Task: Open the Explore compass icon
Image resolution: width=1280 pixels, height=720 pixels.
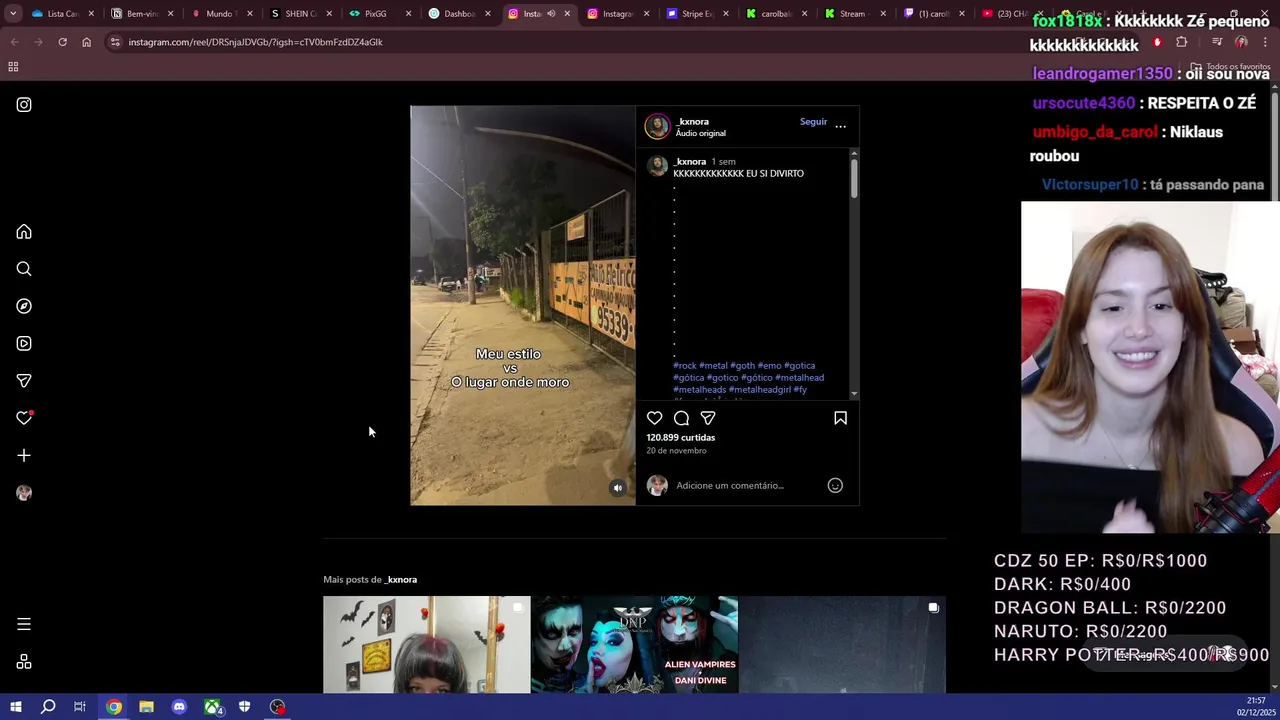Action: tap(24, 306)
